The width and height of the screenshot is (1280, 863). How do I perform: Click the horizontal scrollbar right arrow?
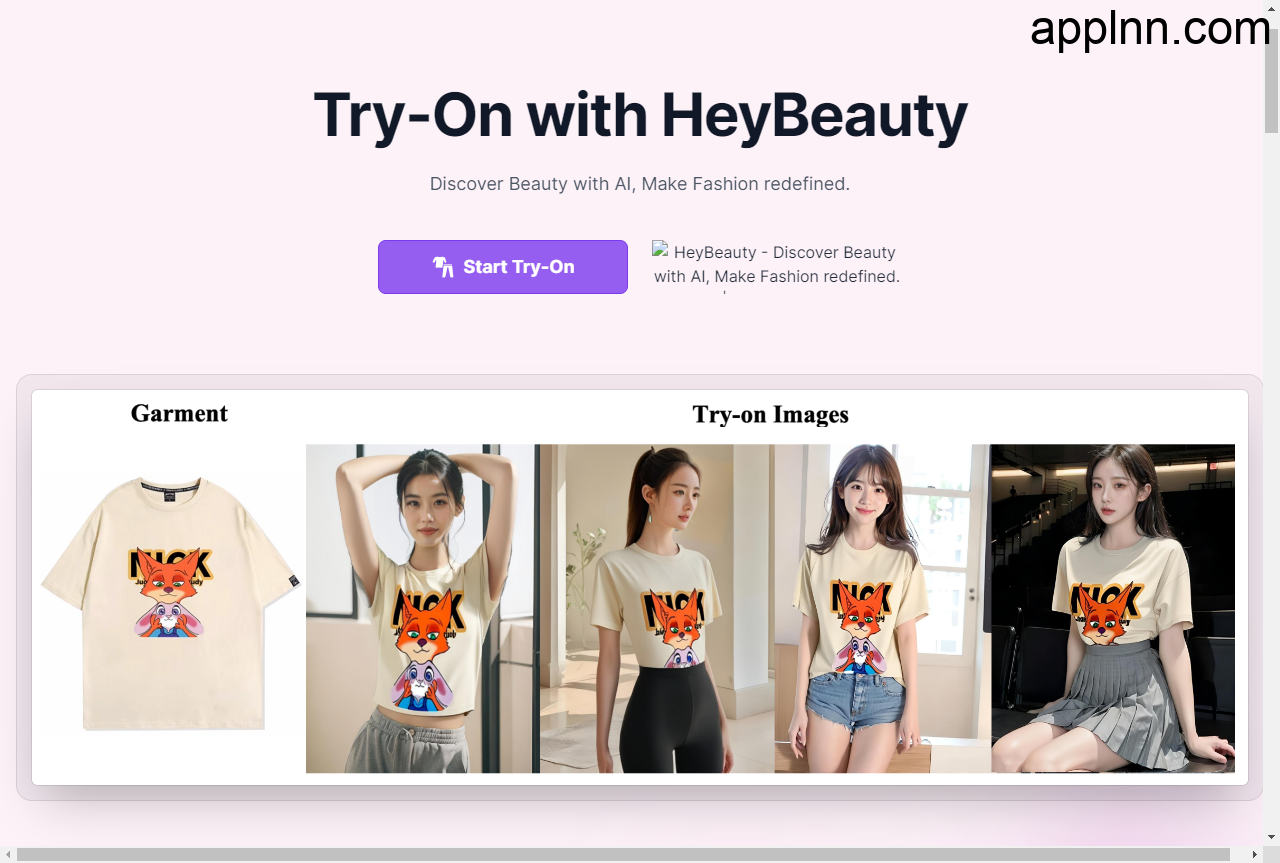tap(1255, 854)
